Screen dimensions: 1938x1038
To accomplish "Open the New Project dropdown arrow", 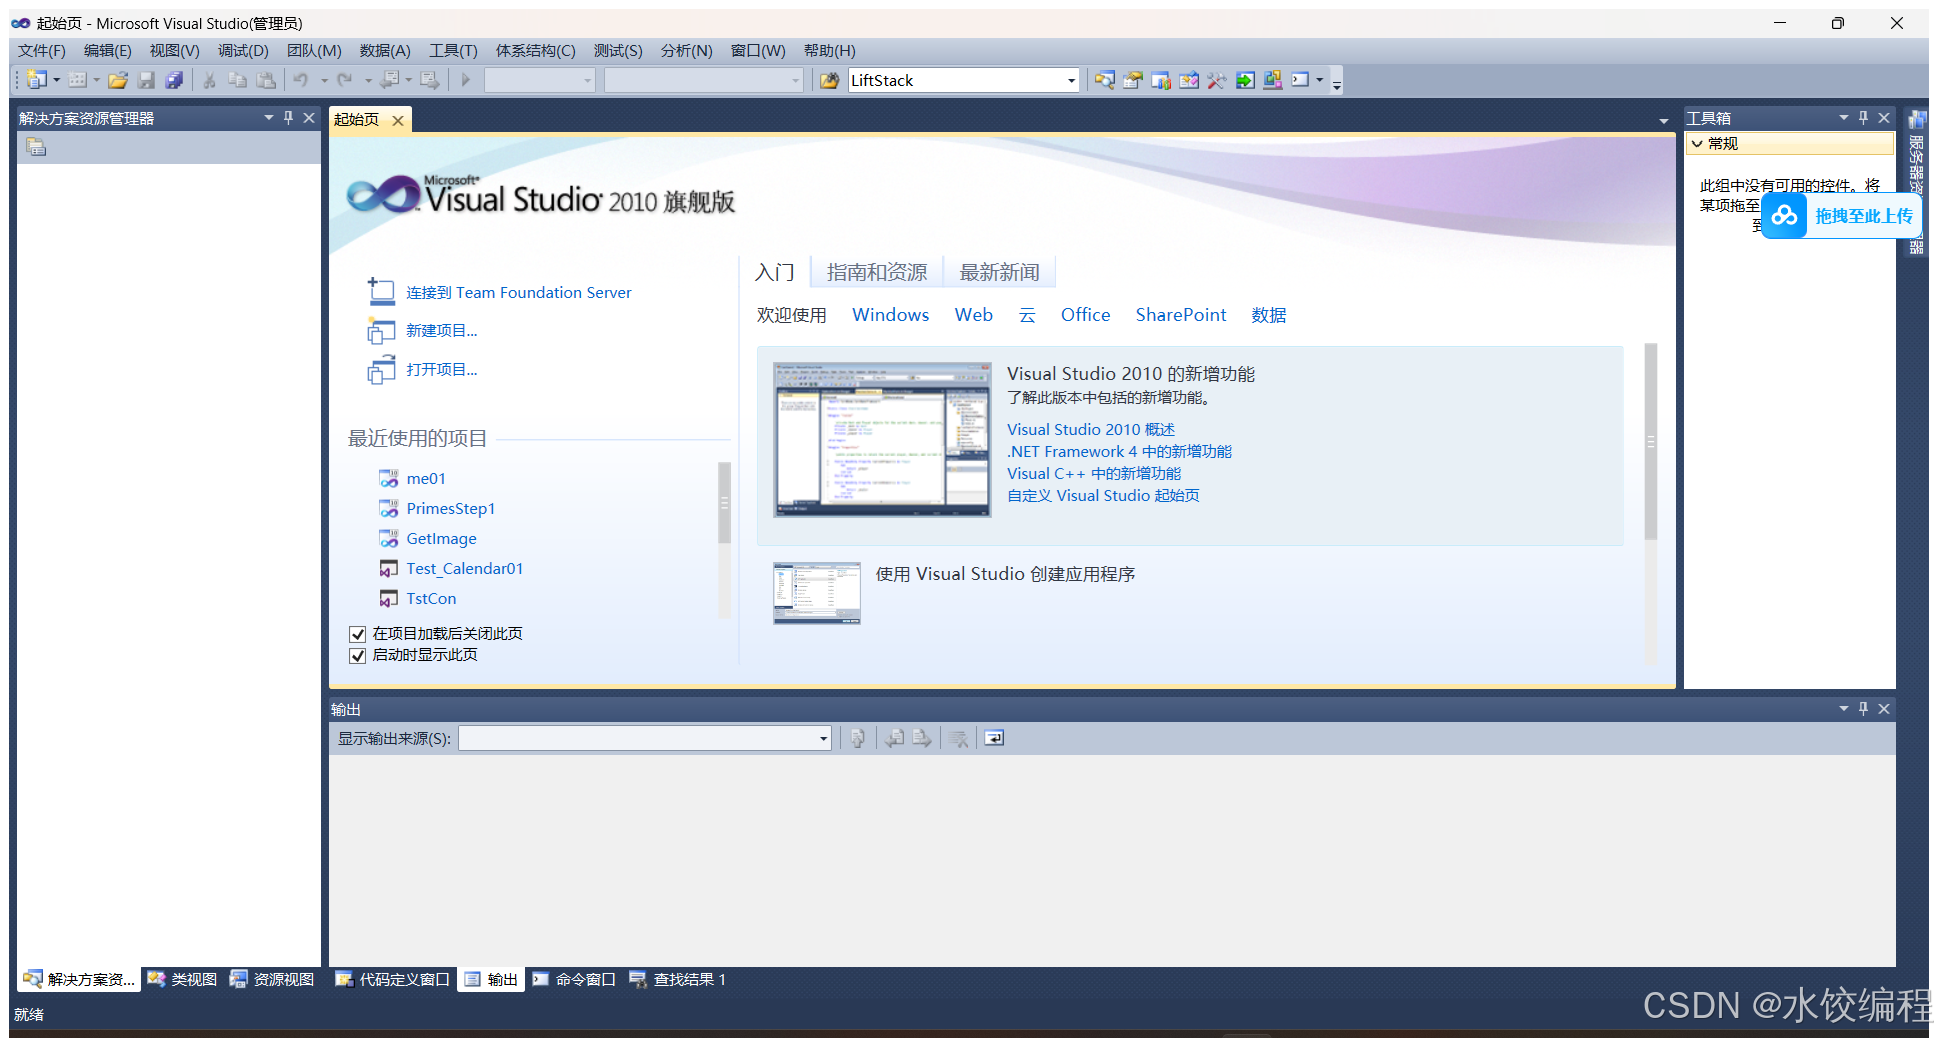I will [x=56, y=80].
